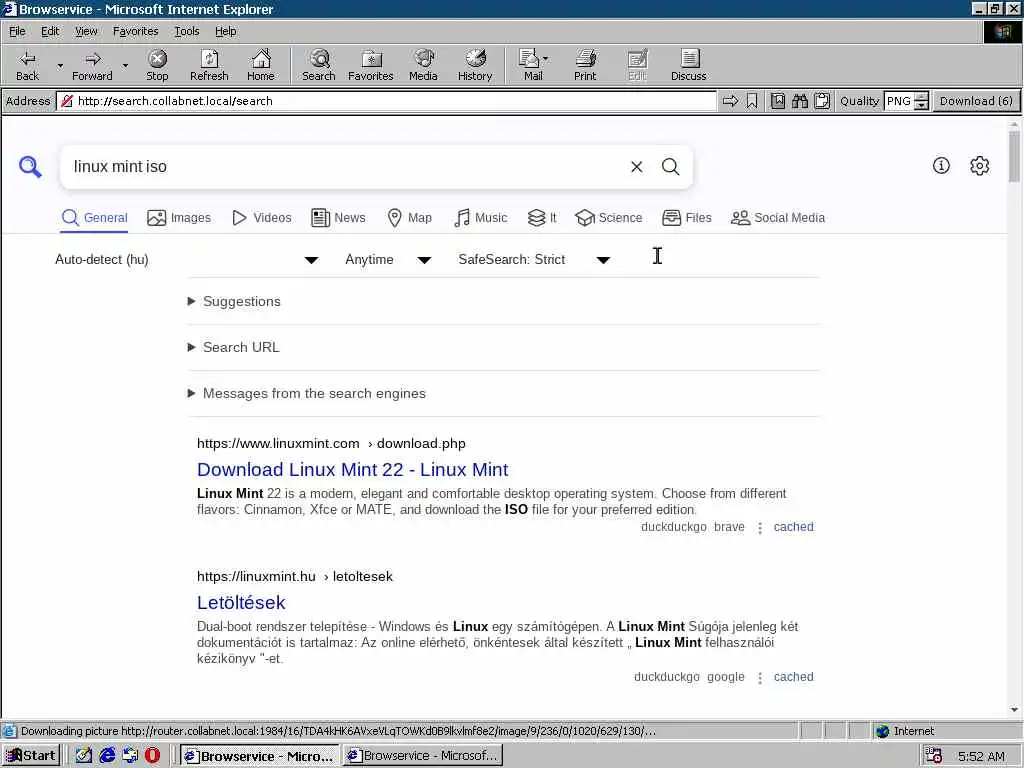The image size is (1024, 768).
Task: Open the History toolbar pane
Action: [x=475, y=65]
